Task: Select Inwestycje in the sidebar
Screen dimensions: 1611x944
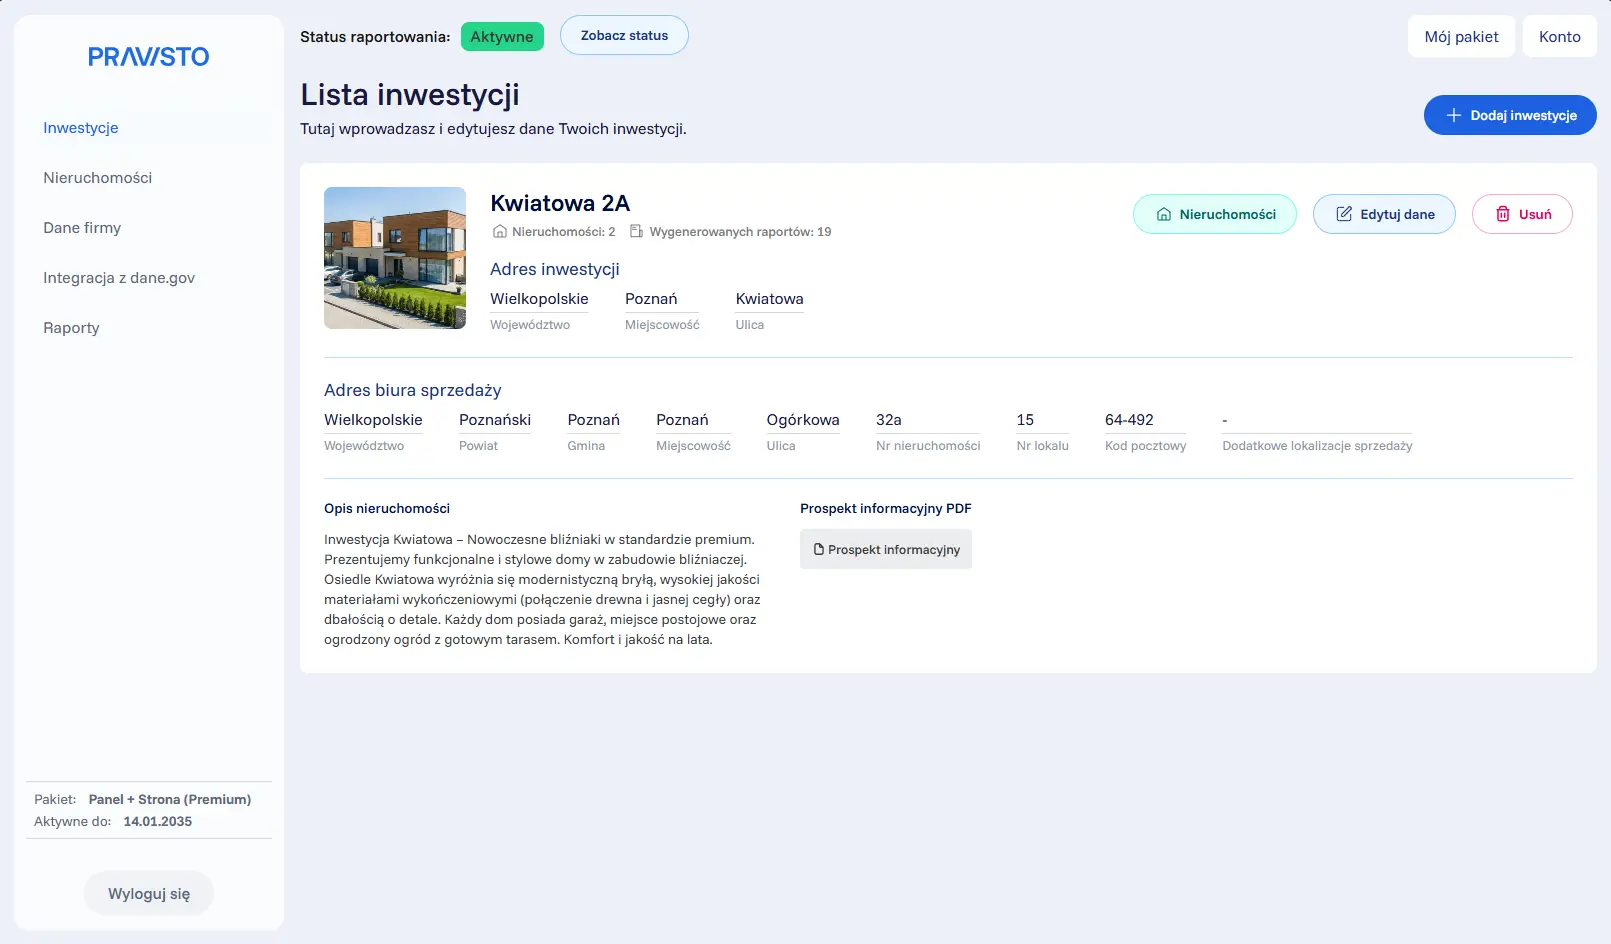Action: pos(80,128)
